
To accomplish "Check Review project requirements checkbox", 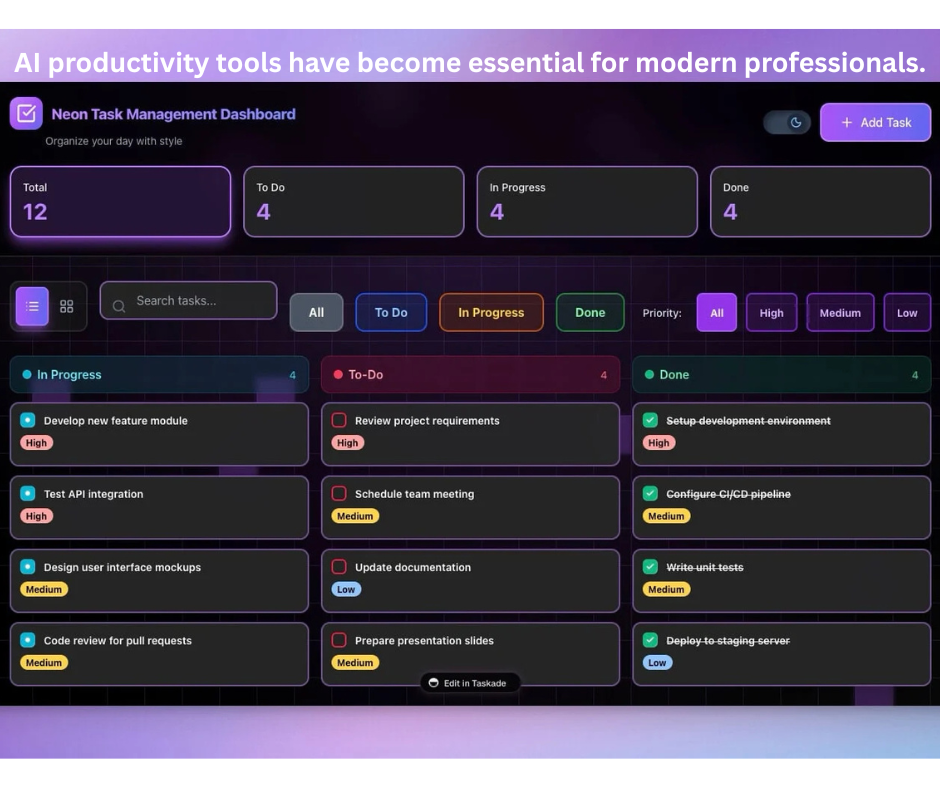I will coord(339,420).
